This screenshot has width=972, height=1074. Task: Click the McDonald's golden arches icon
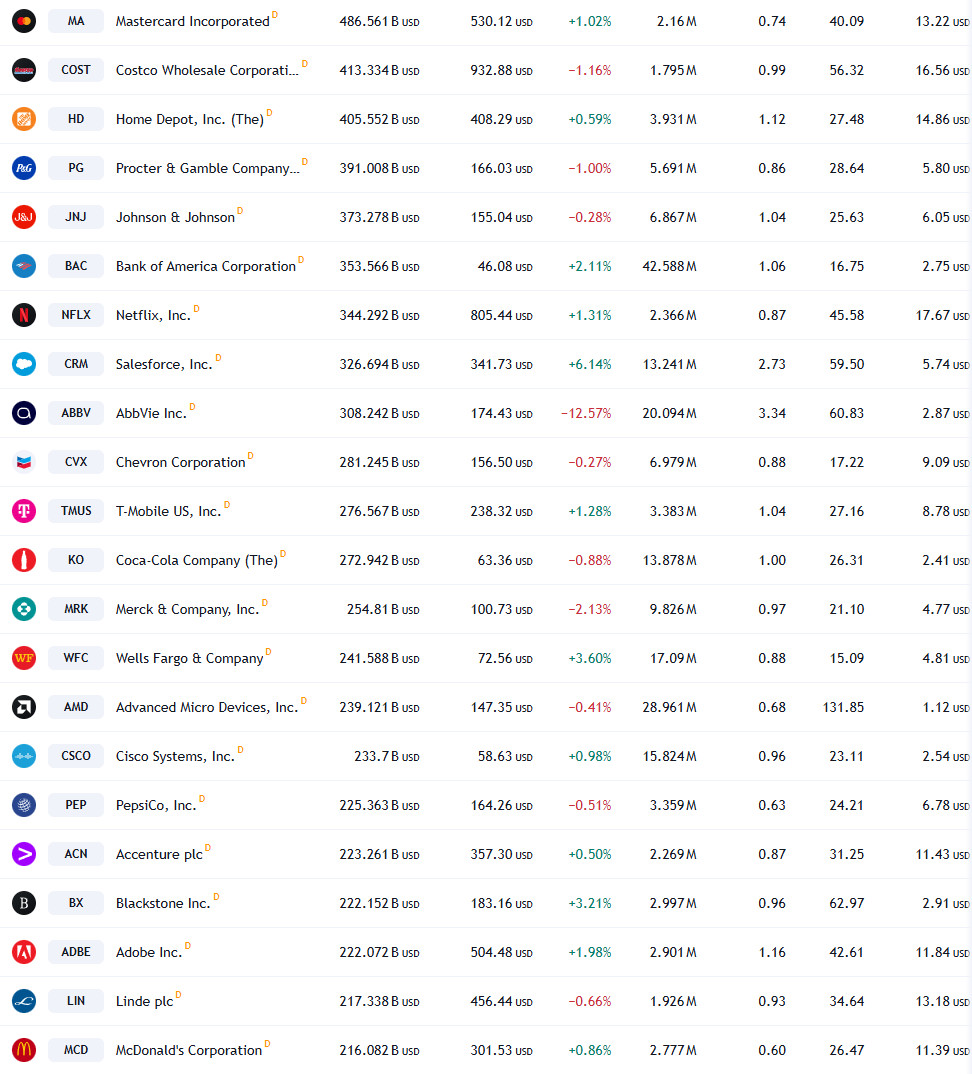24,1050
